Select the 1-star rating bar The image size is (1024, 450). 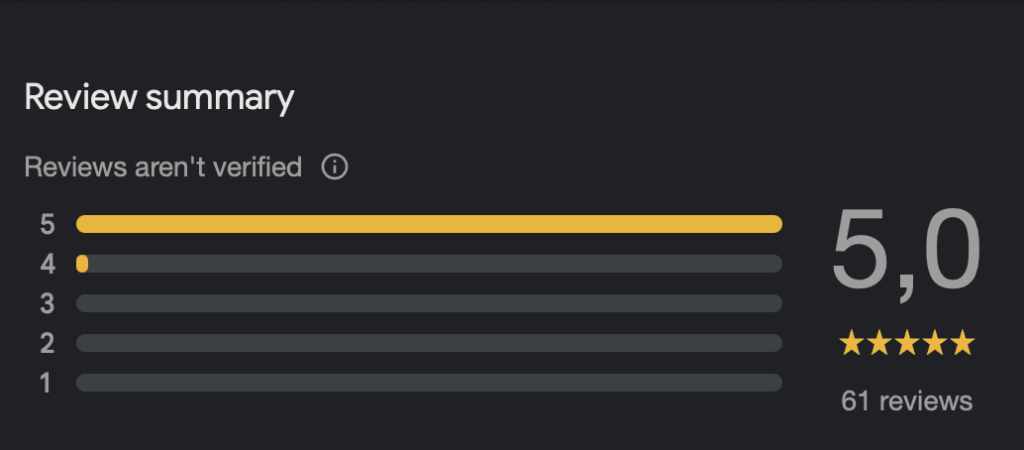[429, 383]
